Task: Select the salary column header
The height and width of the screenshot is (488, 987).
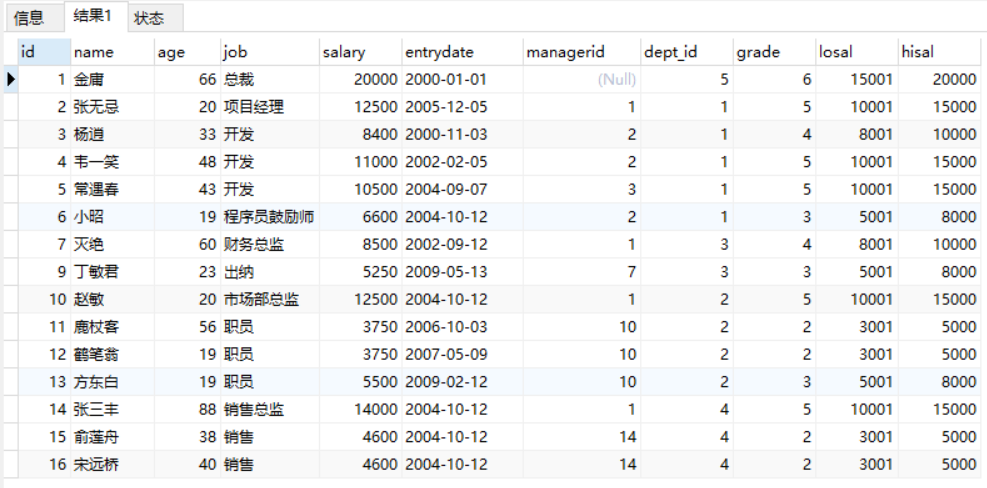Action: point(360,52)
